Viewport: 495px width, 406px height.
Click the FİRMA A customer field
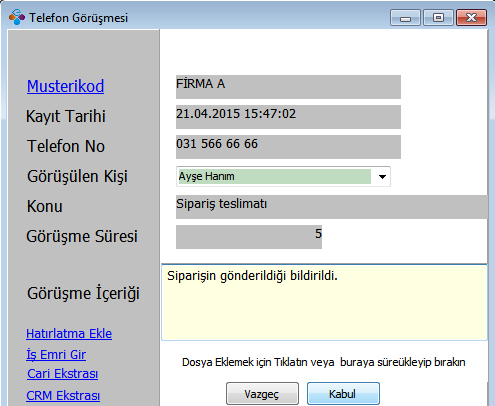[x=288, y=87]
